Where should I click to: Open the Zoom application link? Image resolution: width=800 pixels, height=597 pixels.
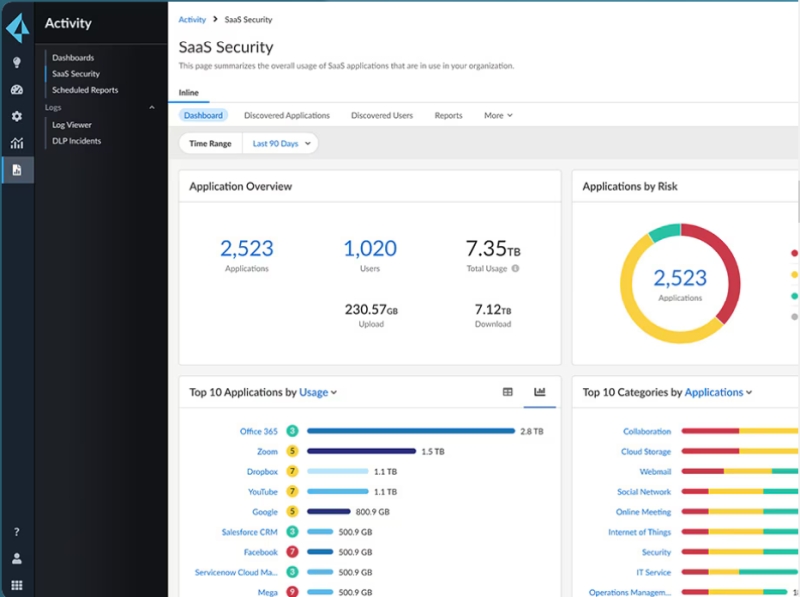pos(267,451)
